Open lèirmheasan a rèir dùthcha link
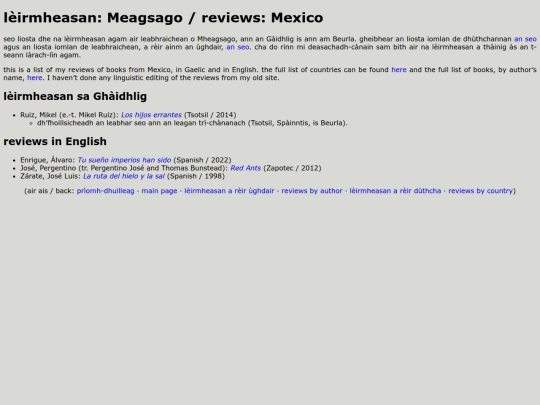The image size is (540, 405). pyautogui.click(x=395, y=191)
